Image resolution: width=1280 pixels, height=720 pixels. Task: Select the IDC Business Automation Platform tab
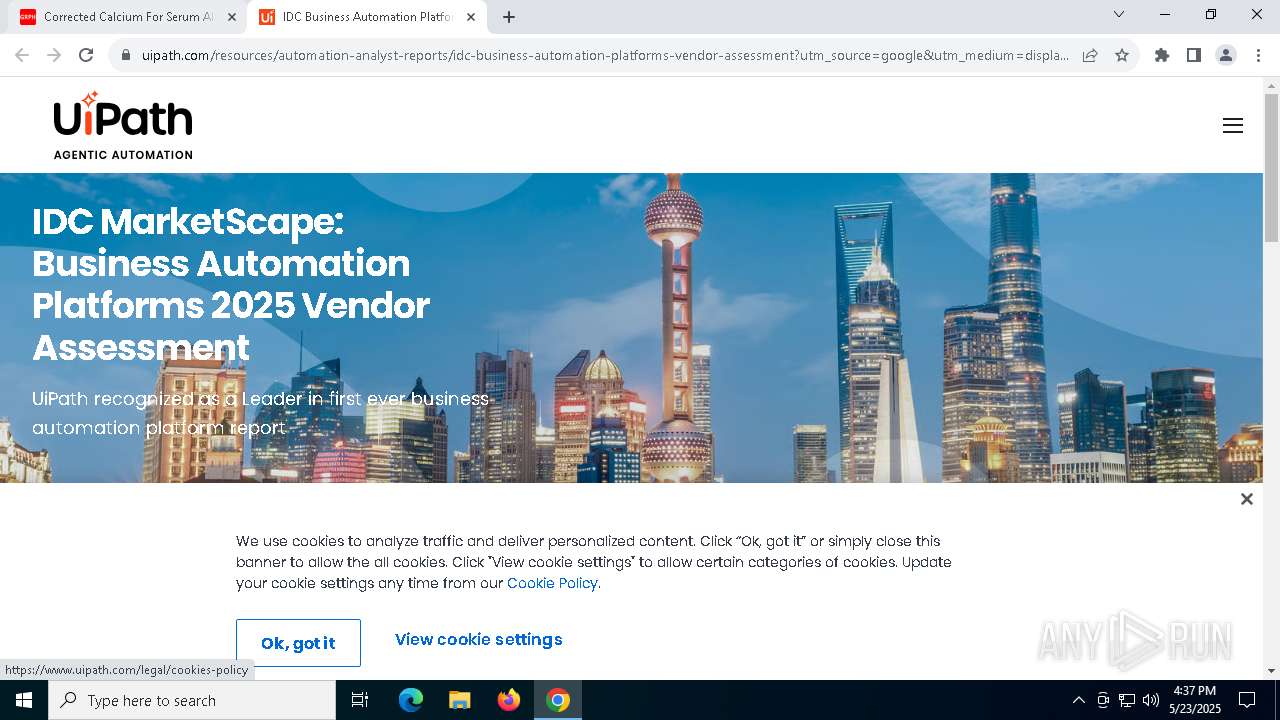click(366, 17)
